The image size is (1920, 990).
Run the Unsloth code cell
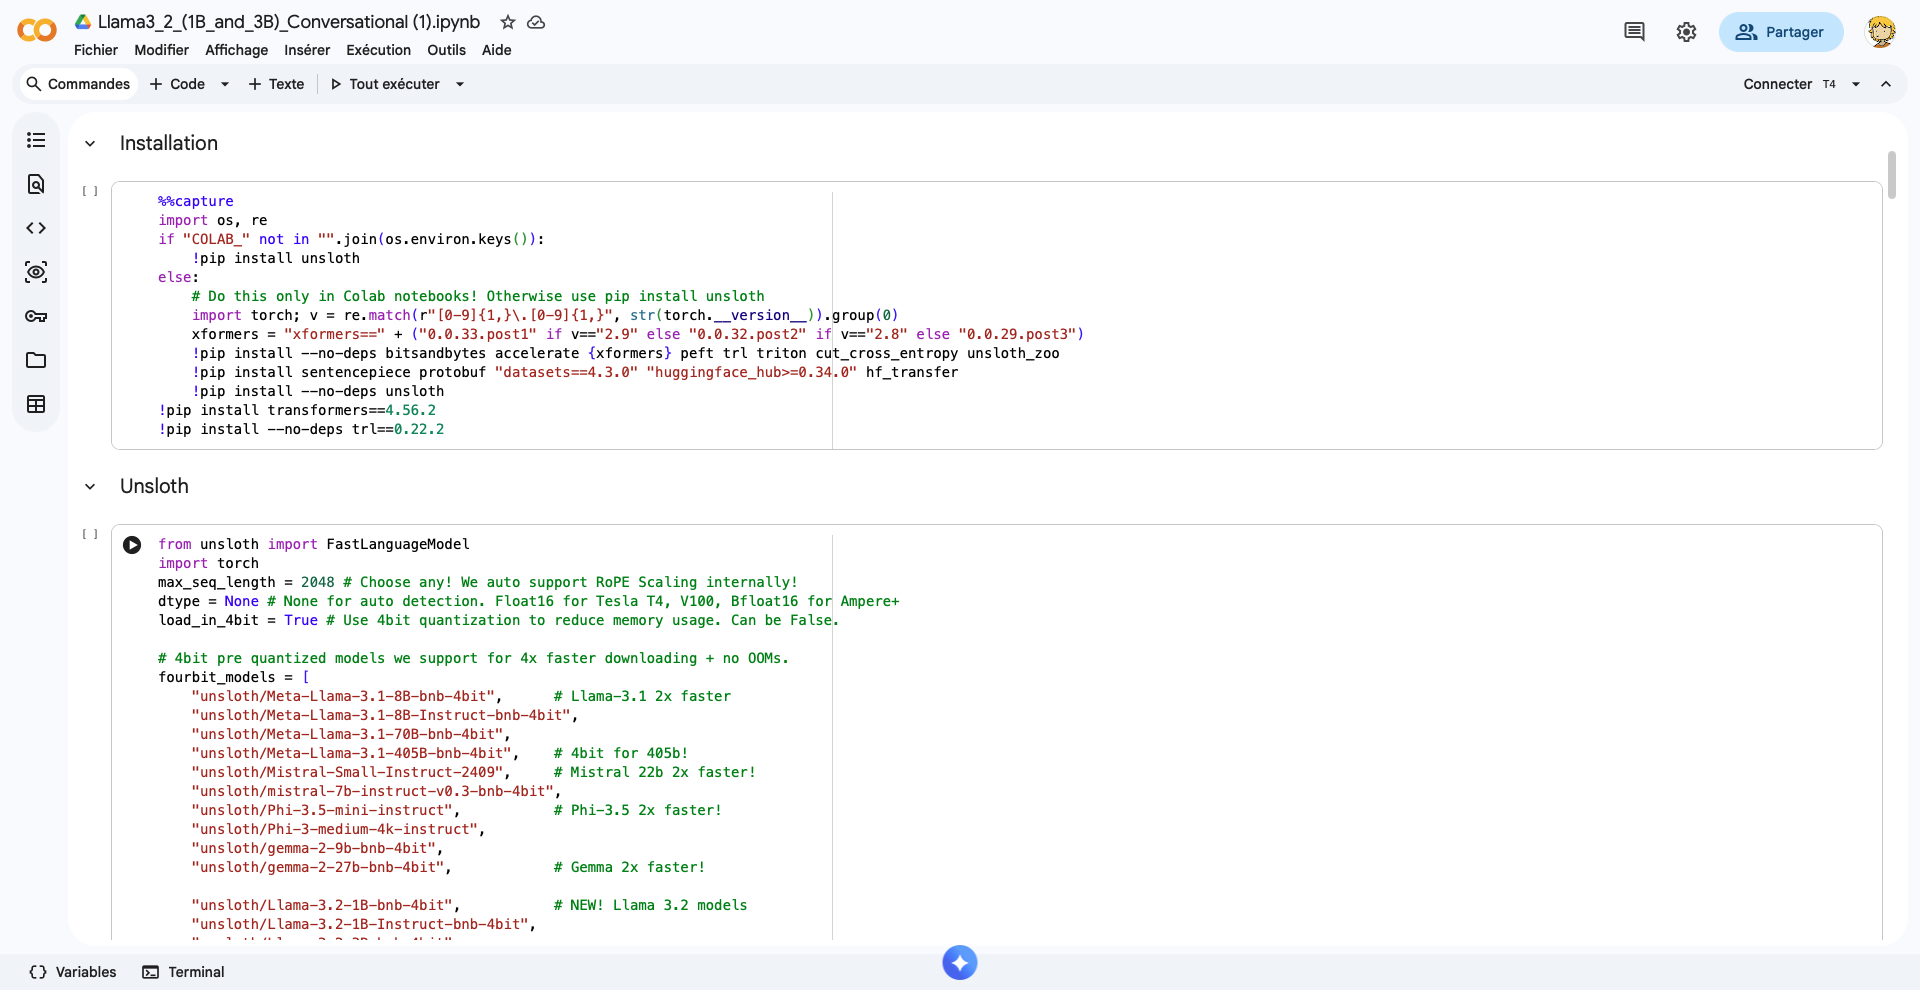pos(131,545)
